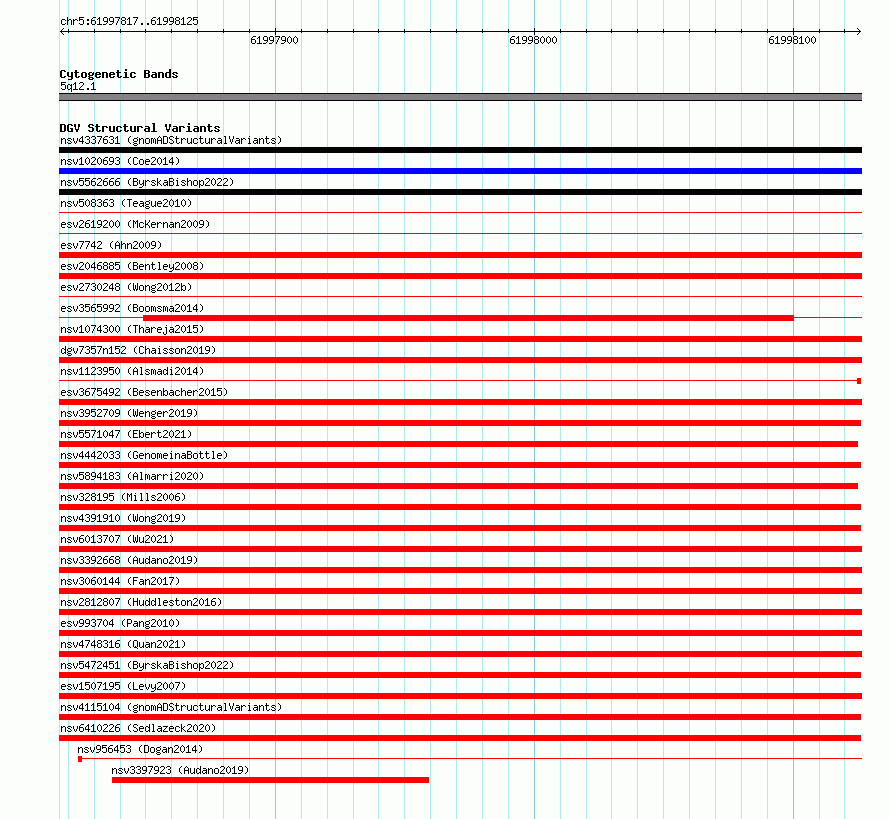The image size is (890, 819).
Task: Open variant nsv508363 (Teague2010)
Action: tap(126, 203)
